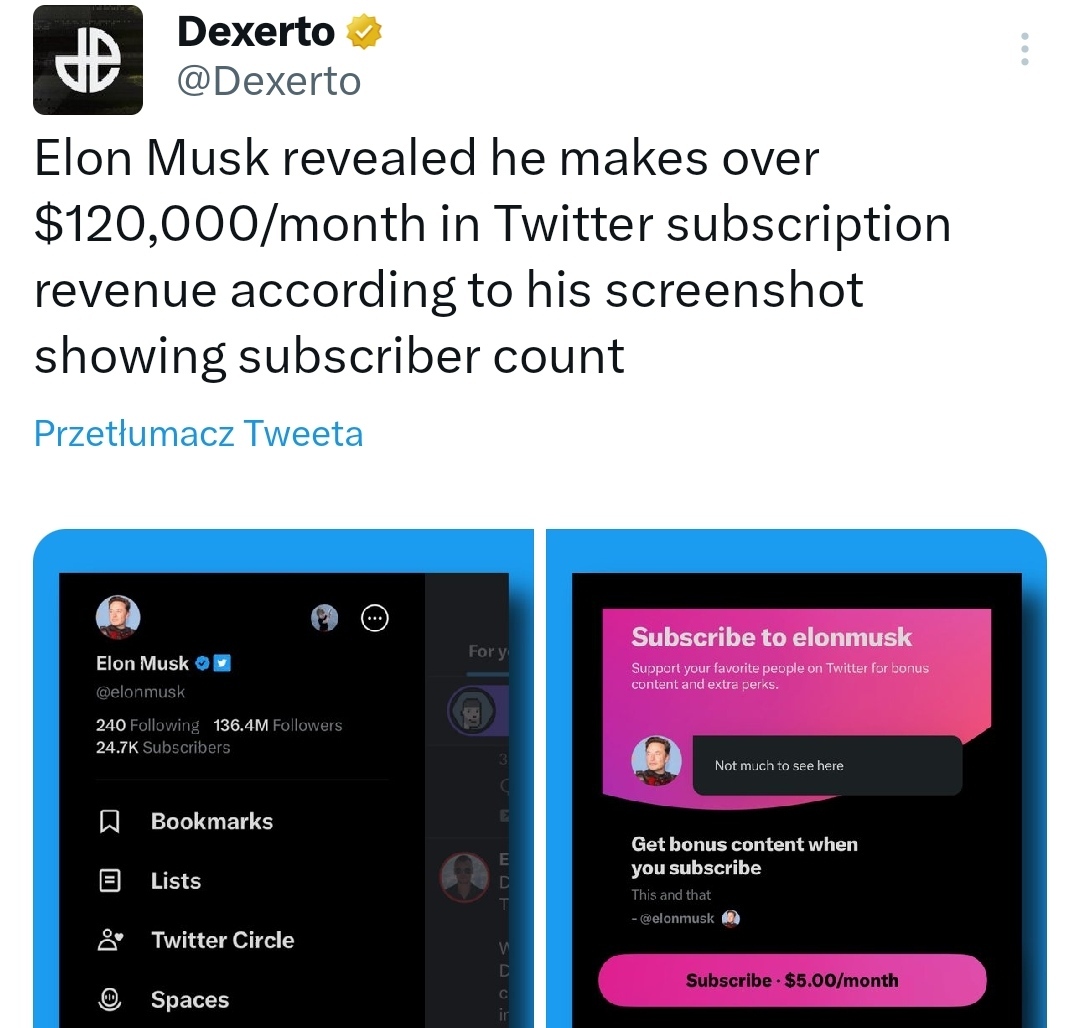This screenshot has width=1080, height=1028.
Task: Click the @Dexerto handle
Action: pos(269,81)
